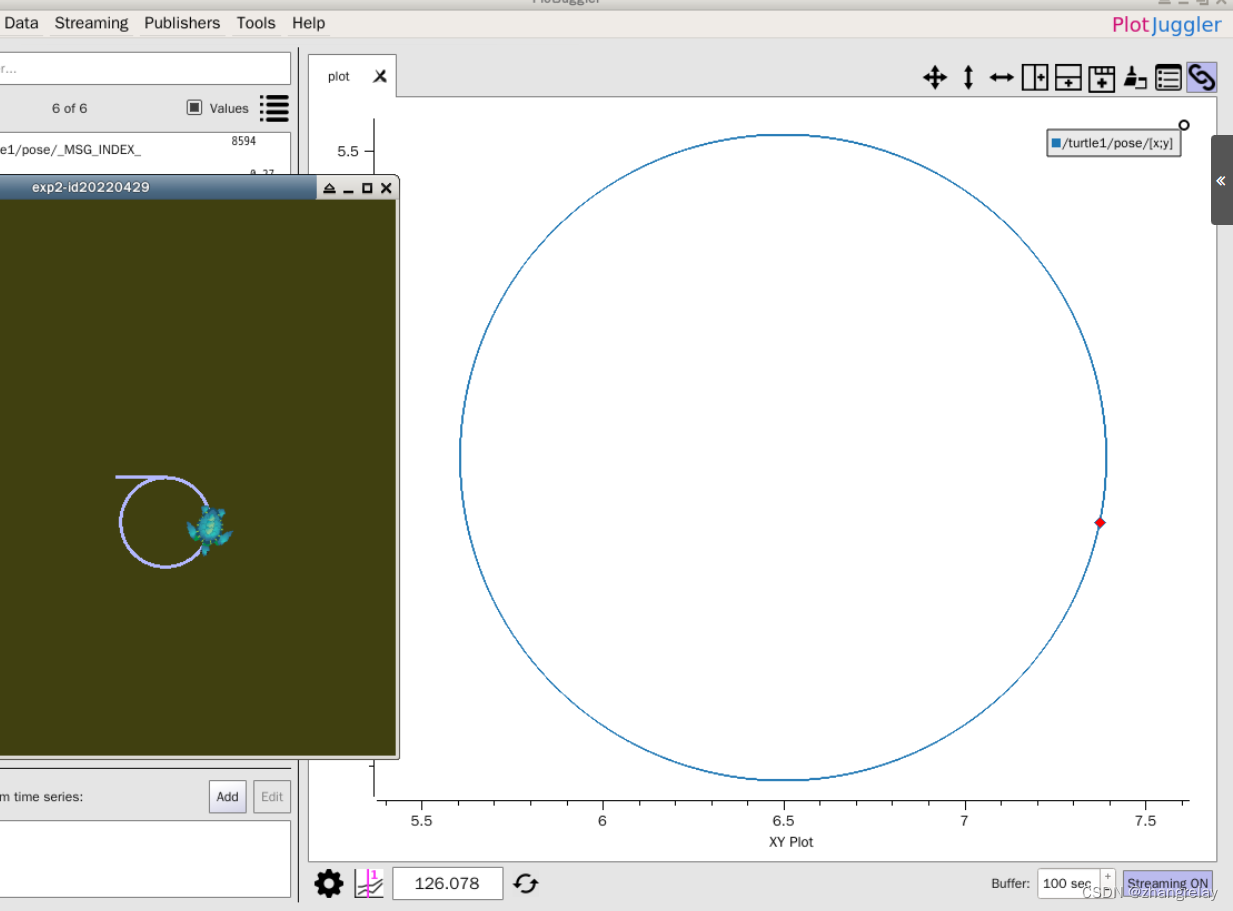The width and height of the screenshot is (1233, 911).
Task: Click the 126.078 time field
Action: [x=447, y=883]
